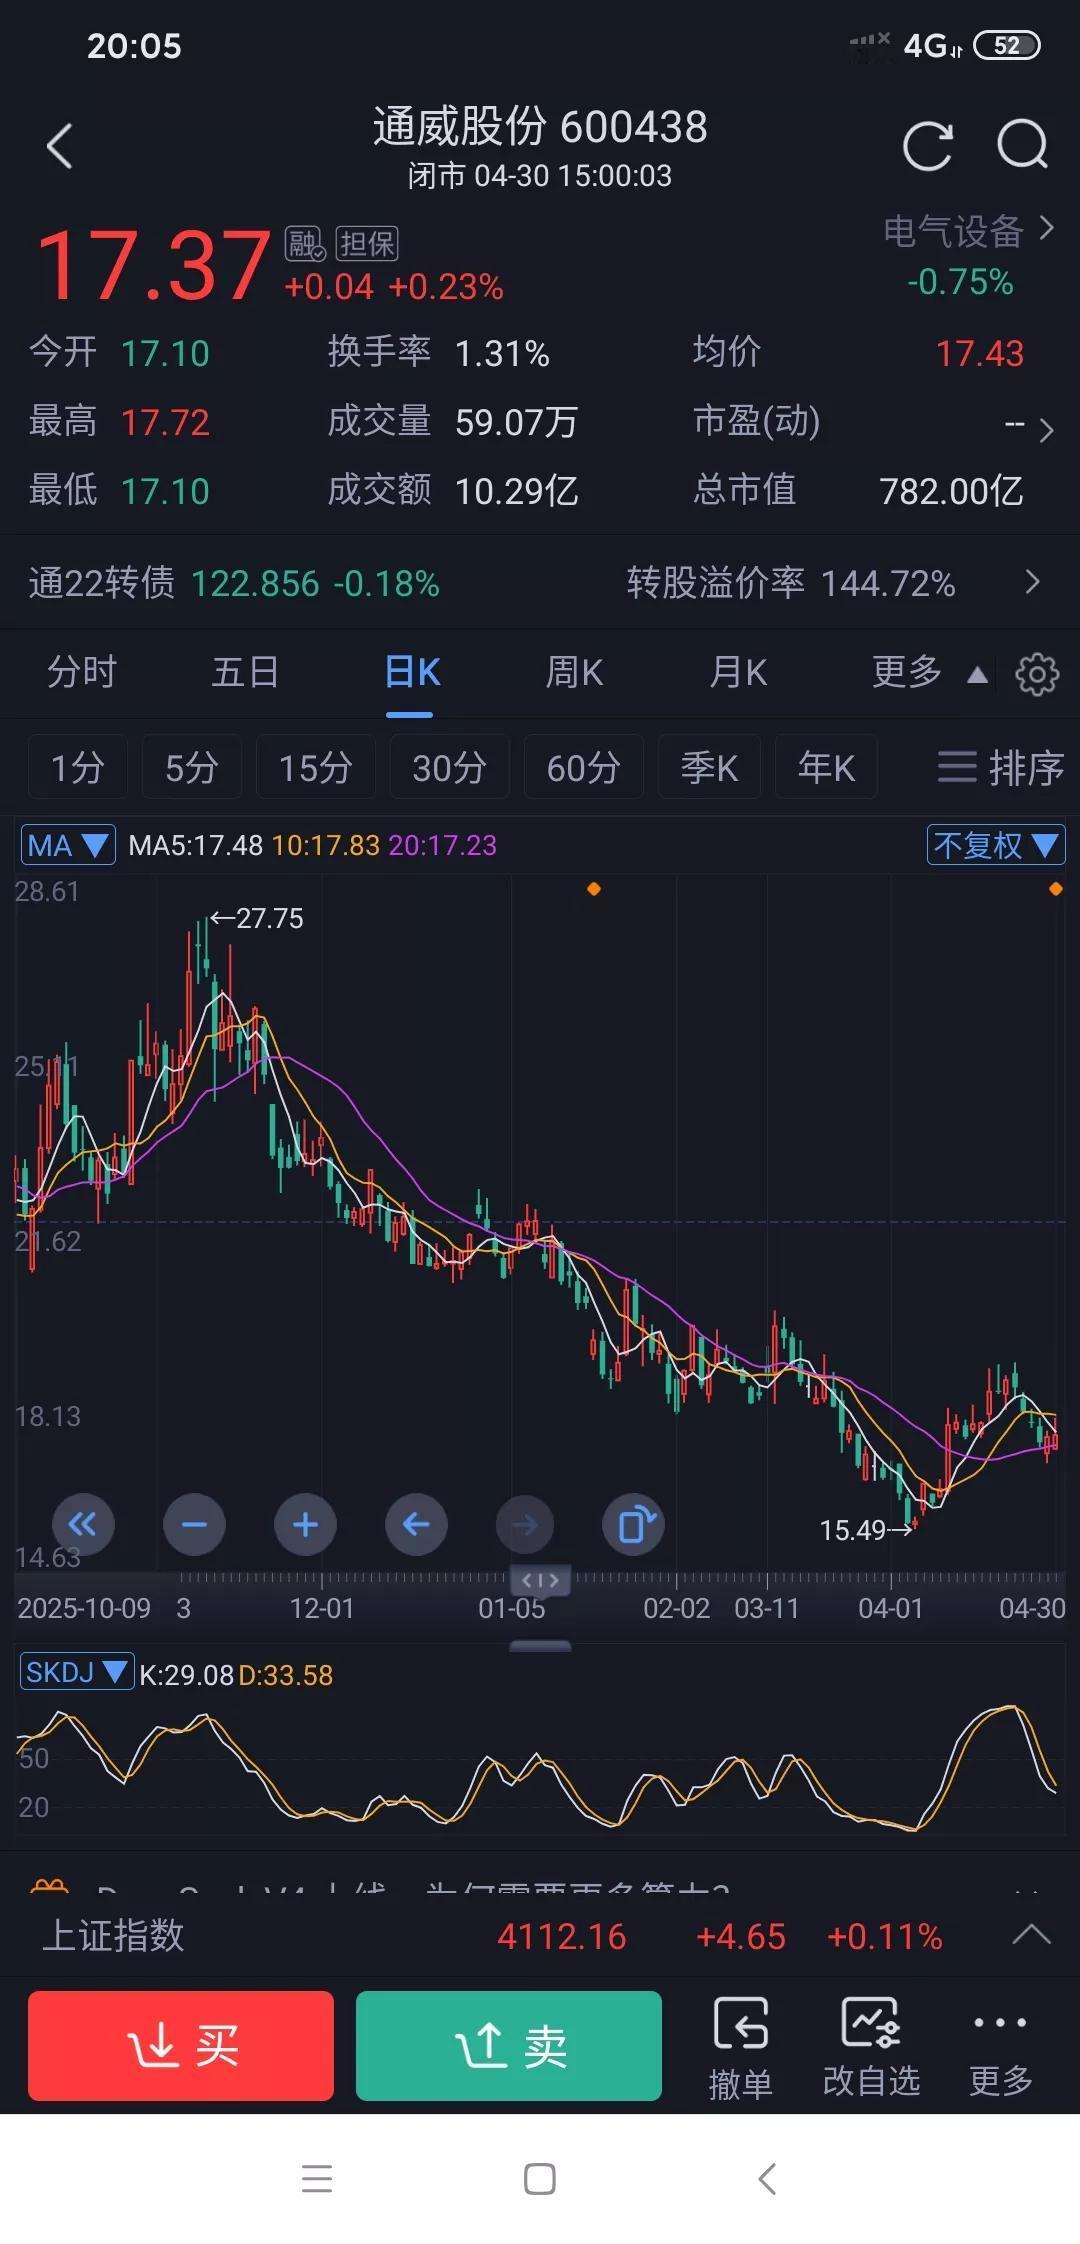Rotate chart to landscape view
This screenshot has height=2244, width=1080.
click(x=634, y=1524)
